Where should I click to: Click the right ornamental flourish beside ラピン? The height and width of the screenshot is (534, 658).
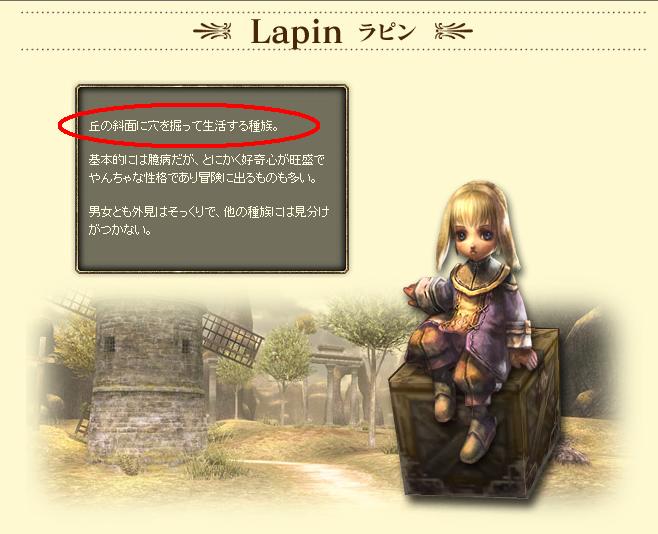coord(454,31)
